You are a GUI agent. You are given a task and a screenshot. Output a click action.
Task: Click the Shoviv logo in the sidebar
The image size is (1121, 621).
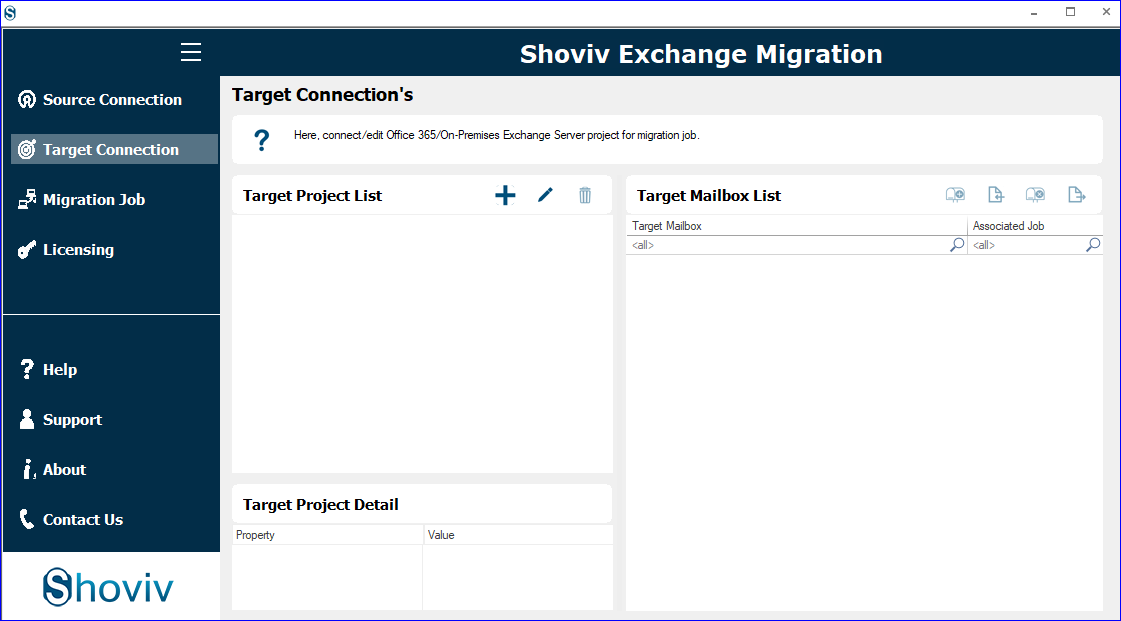[108, 586]
